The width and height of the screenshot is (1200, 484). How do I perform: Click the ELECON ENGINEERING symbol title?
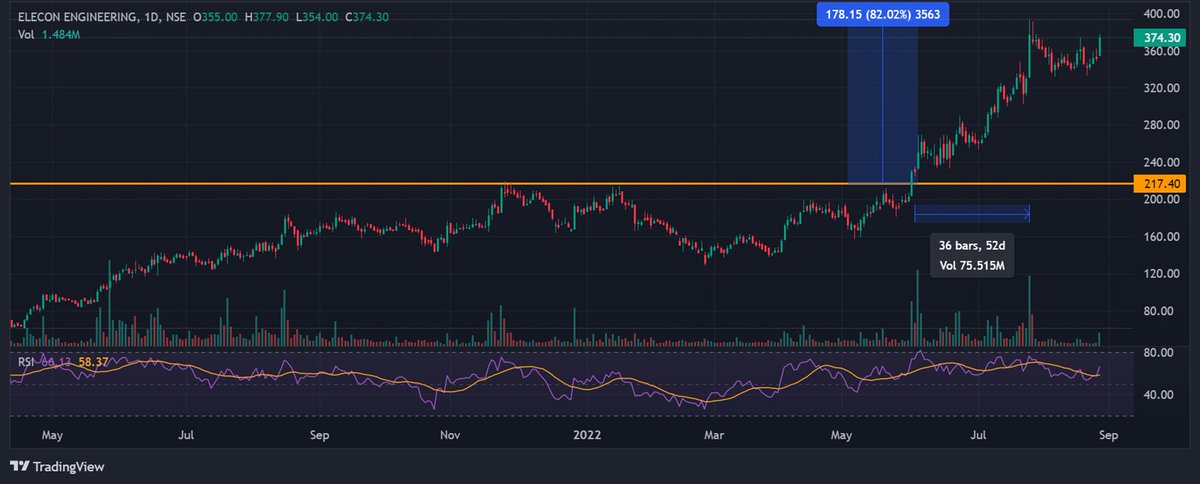(101, 17)
